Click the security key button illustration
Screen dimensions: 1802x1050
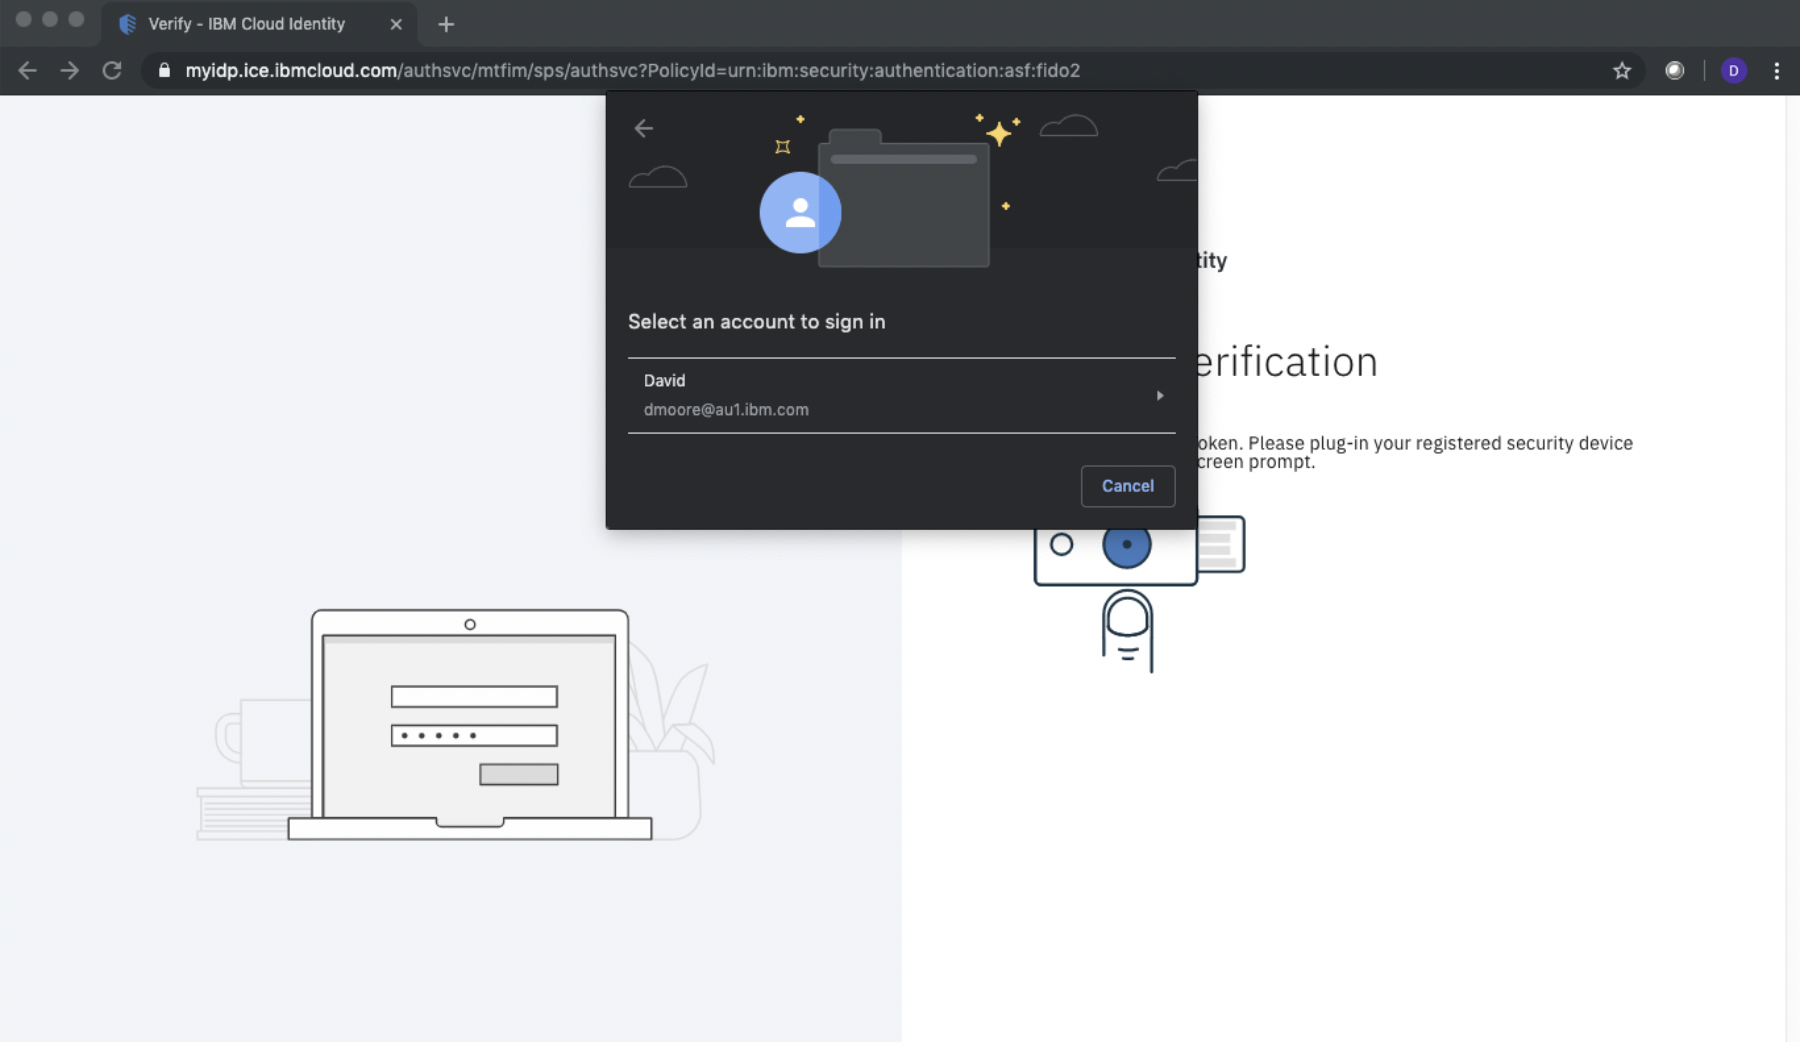[x=1128, y=545]
